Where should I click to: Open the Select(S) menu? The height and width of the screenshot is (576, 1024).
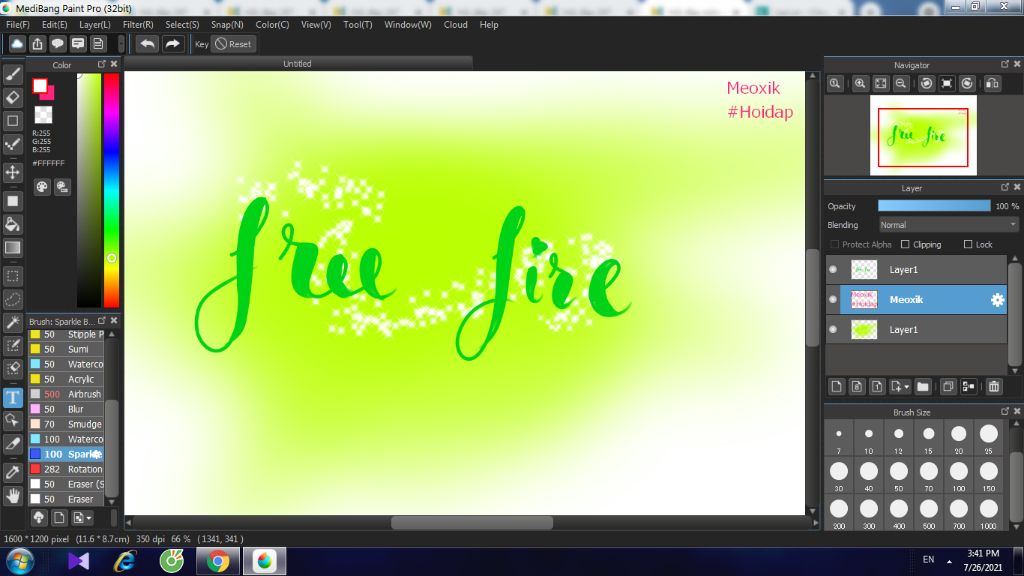[x=182, y=25]
